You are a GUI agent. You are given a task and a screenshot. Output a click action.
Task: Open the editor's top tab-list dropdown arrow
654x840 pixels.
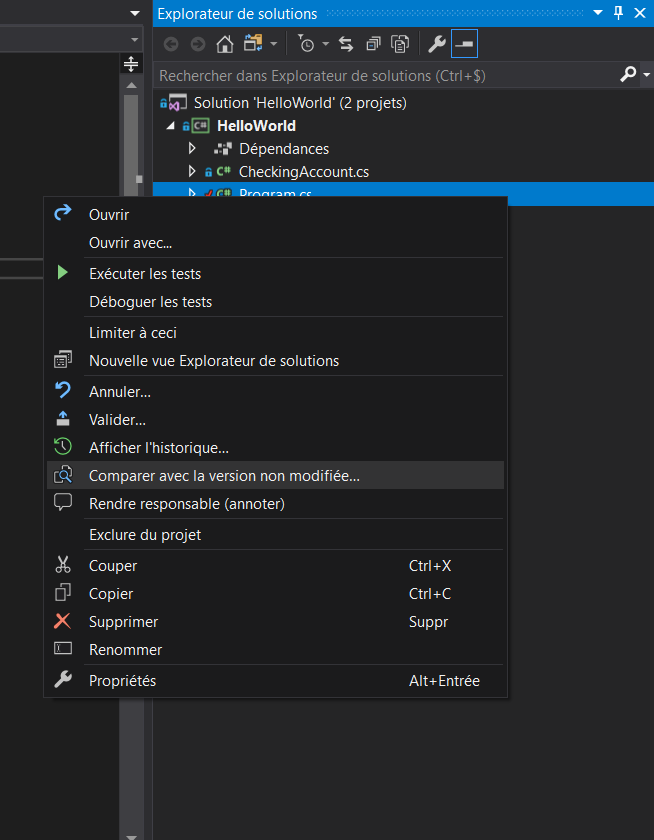(x=135, y=13)
